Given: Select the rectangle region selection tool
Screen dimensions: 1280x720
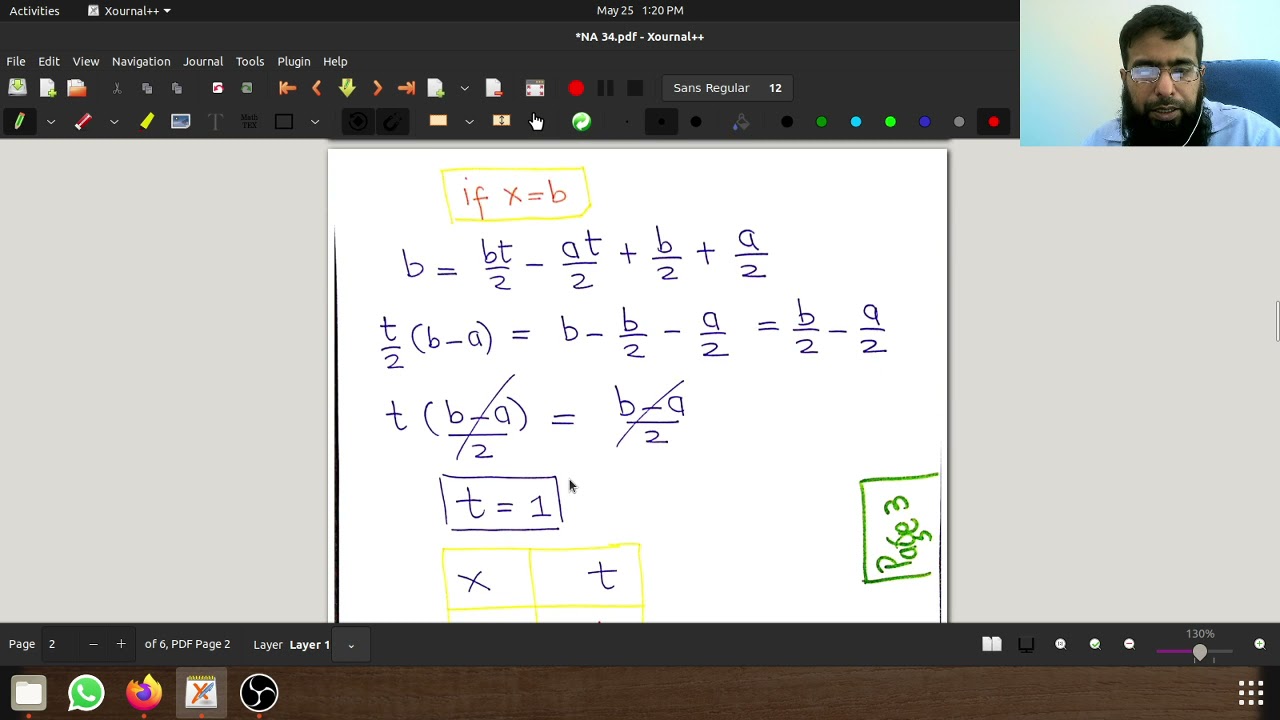Looking at the screenshot, I should click(438, 122).
